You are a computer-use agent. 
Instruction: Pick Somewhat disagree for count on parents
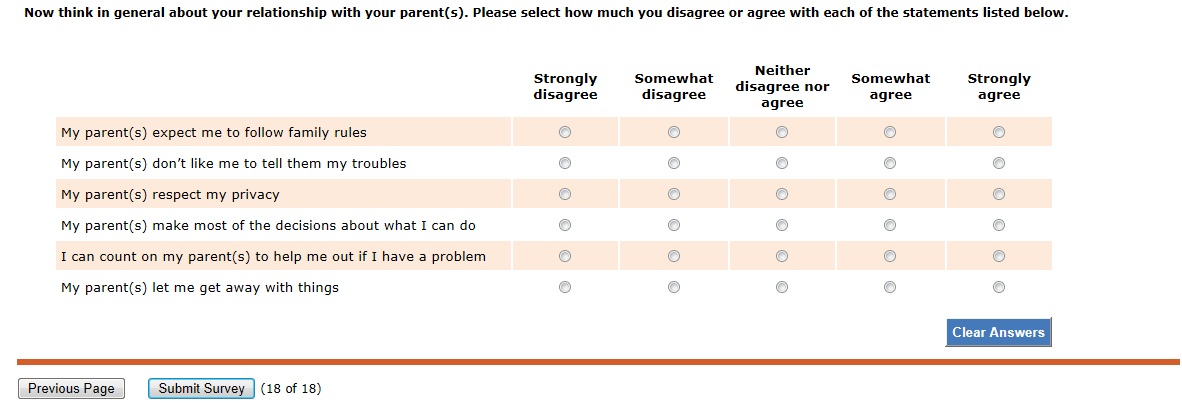click(x=674, y=256)
